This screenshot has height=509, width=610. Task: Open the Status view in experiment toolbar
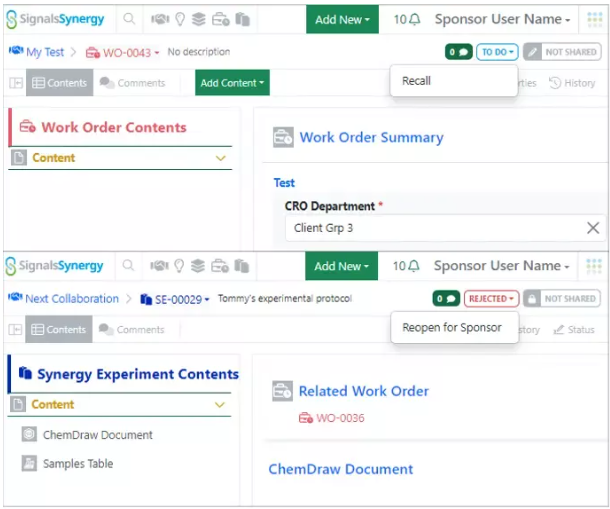click(x=574, y=330)
